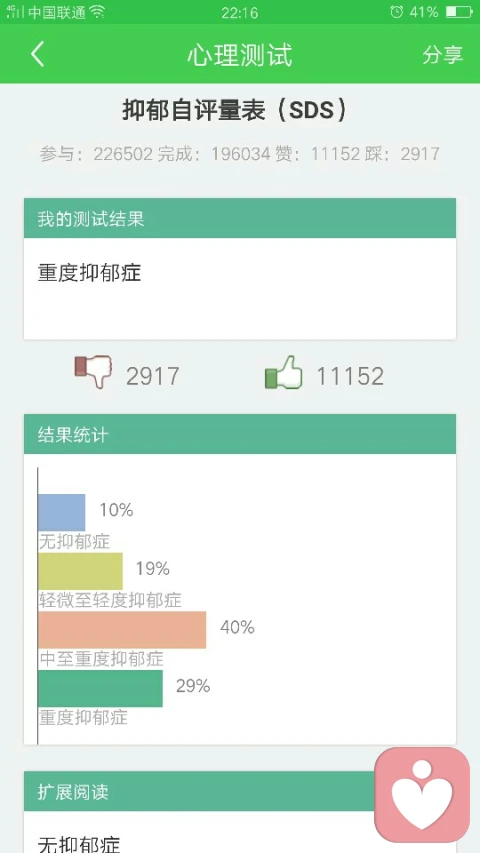
Task: Tap the 4G signal strength icon
Action: pos(15,11)
